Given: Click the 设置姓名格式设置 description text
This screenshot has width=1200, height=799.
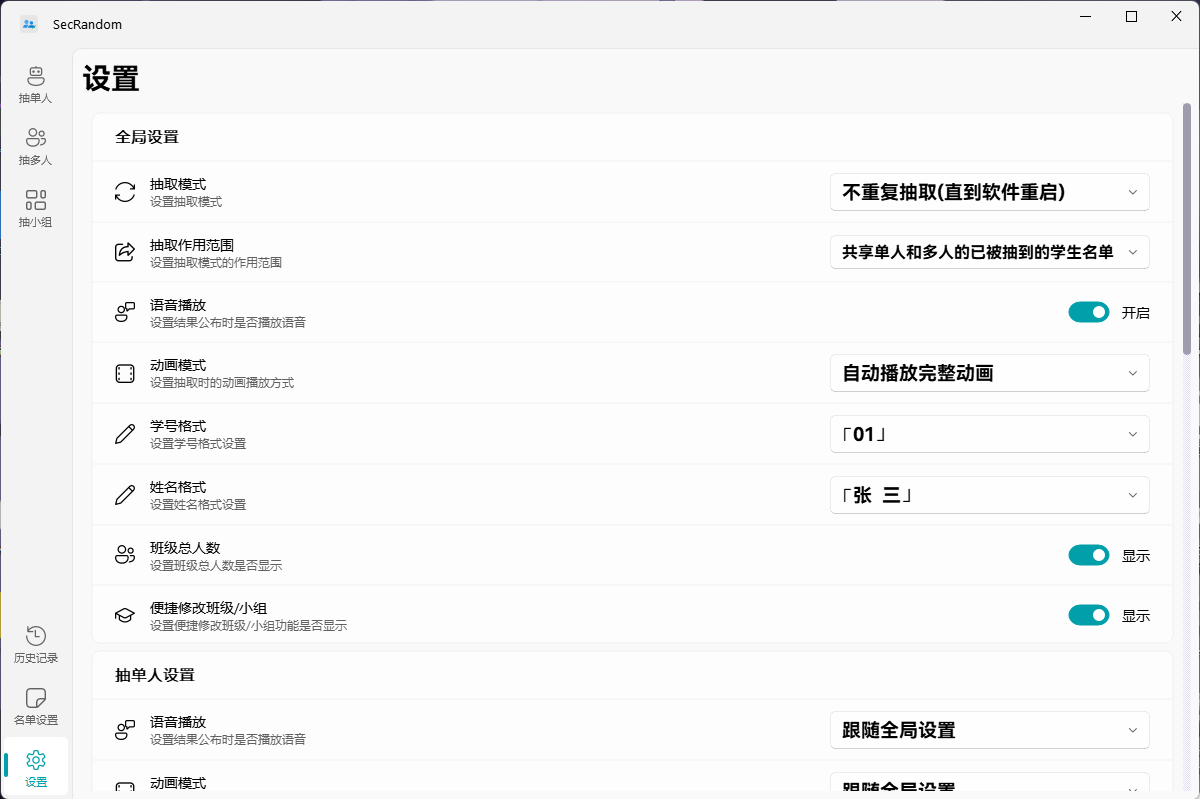Looking at the screenshot, I should tap(198, 505).
